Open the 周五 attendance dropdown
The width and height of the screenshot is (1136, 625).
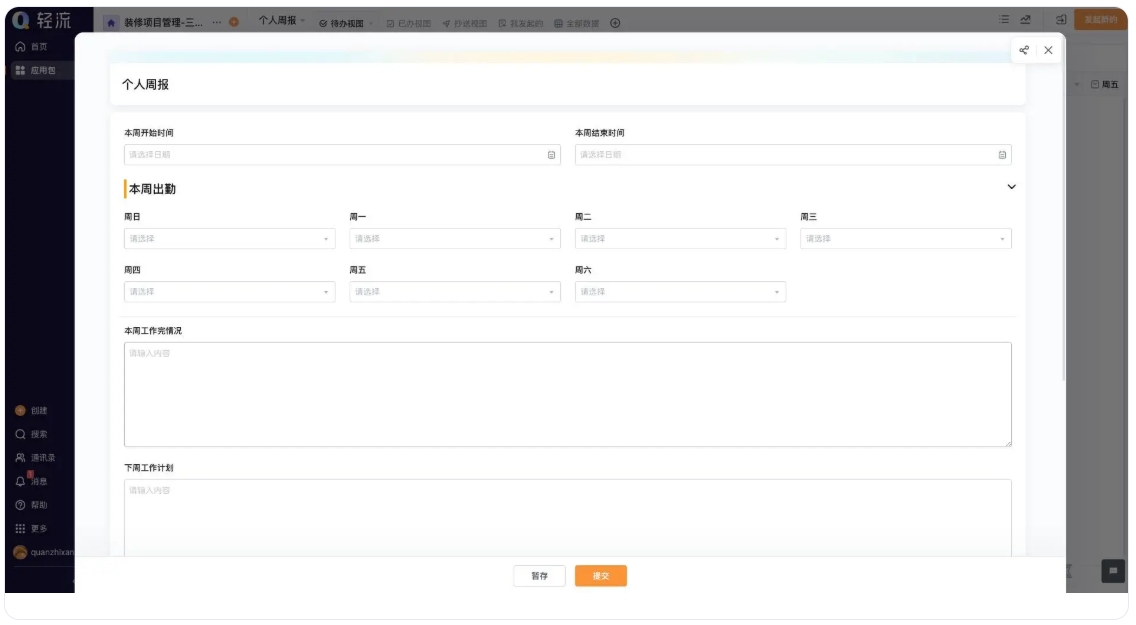click(454, 292)
